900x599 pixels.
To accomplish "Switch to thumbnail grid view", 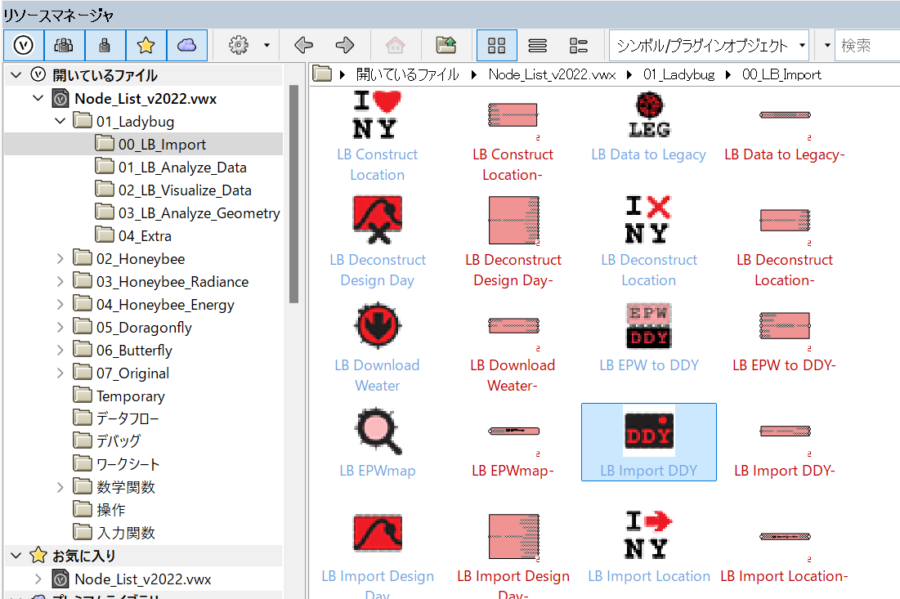I will 496,45.
